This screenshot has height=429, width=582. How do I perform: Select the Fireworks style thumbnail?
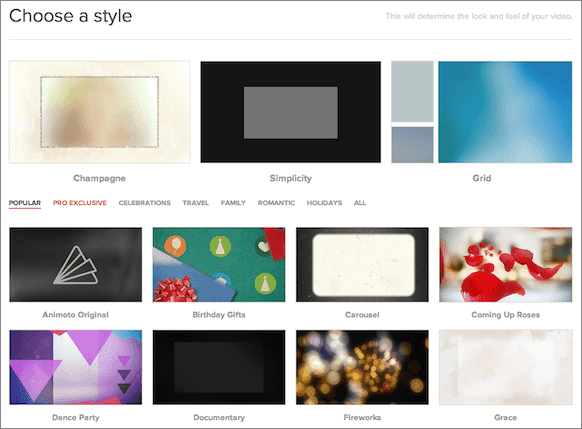click(x=362, y=367)
